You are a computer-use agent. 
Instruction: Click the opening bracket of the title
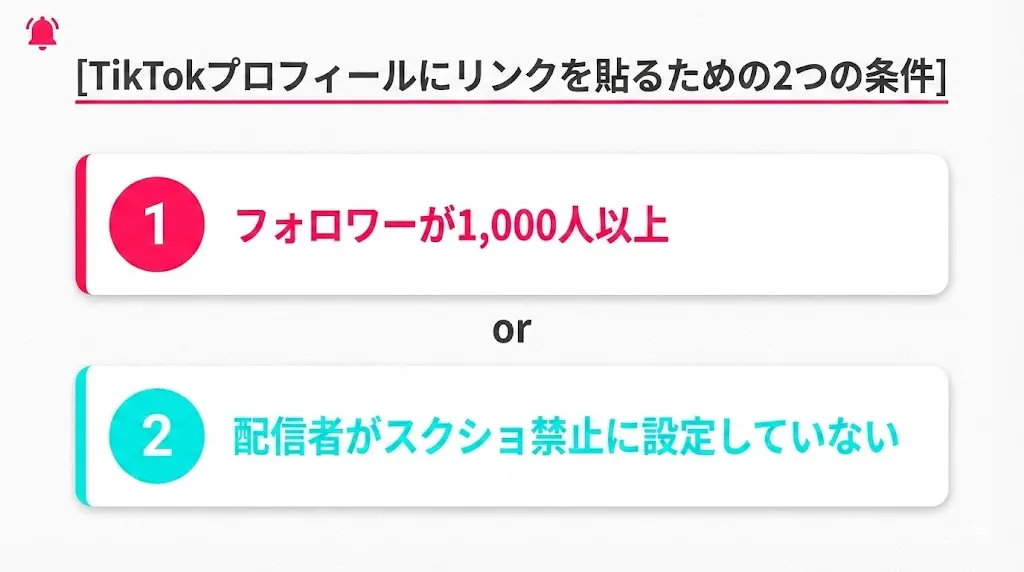click(82, 77)
